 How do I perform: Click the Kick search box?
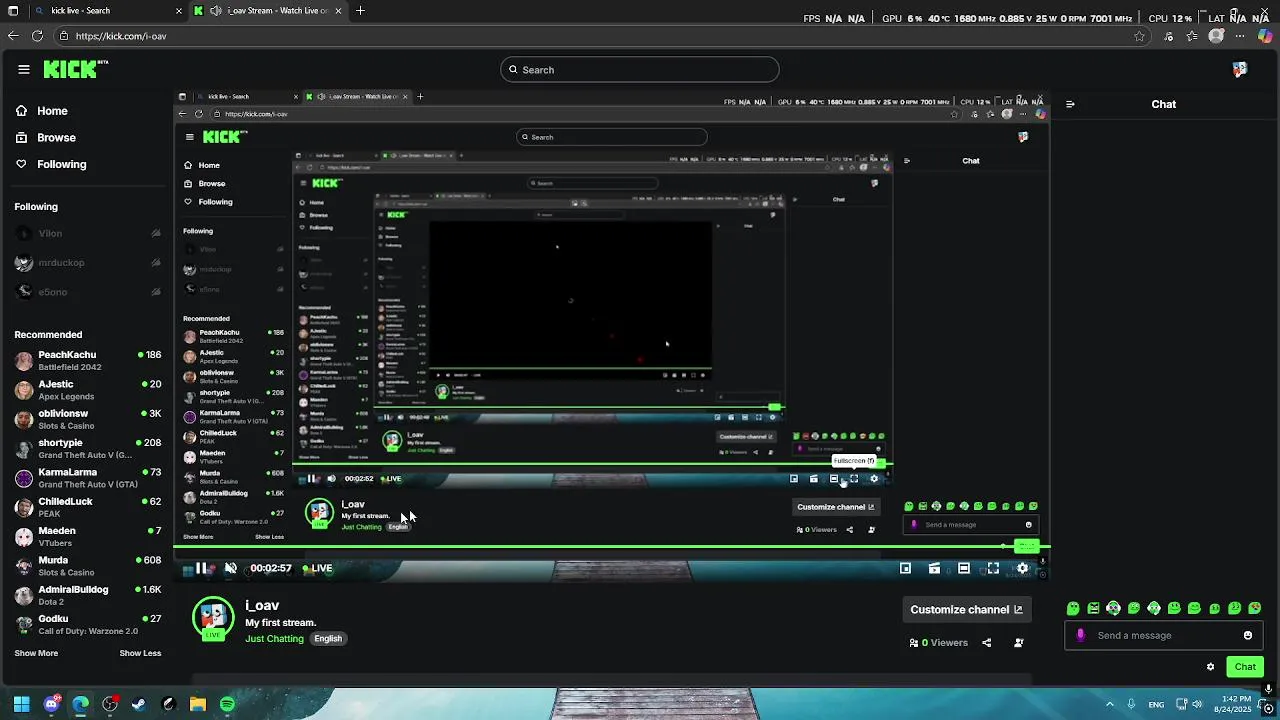tap(640, 69)
